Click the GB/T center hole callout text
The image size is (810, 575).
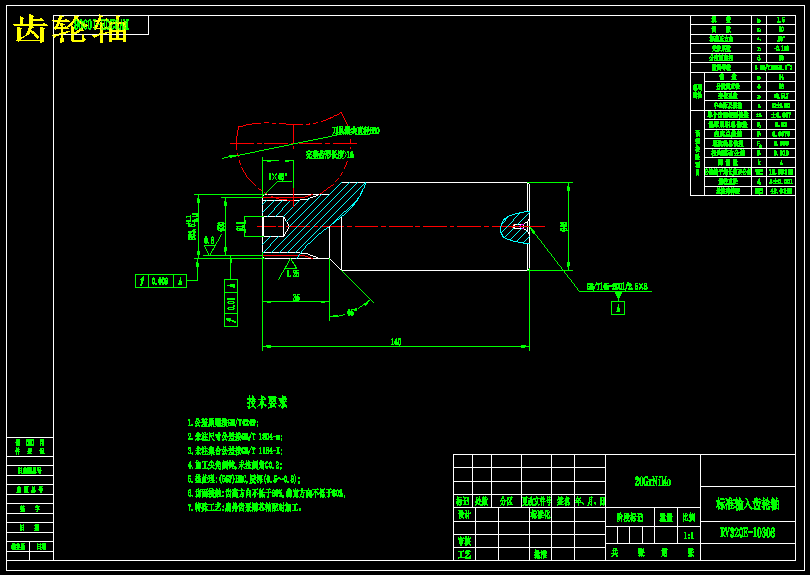617,287
